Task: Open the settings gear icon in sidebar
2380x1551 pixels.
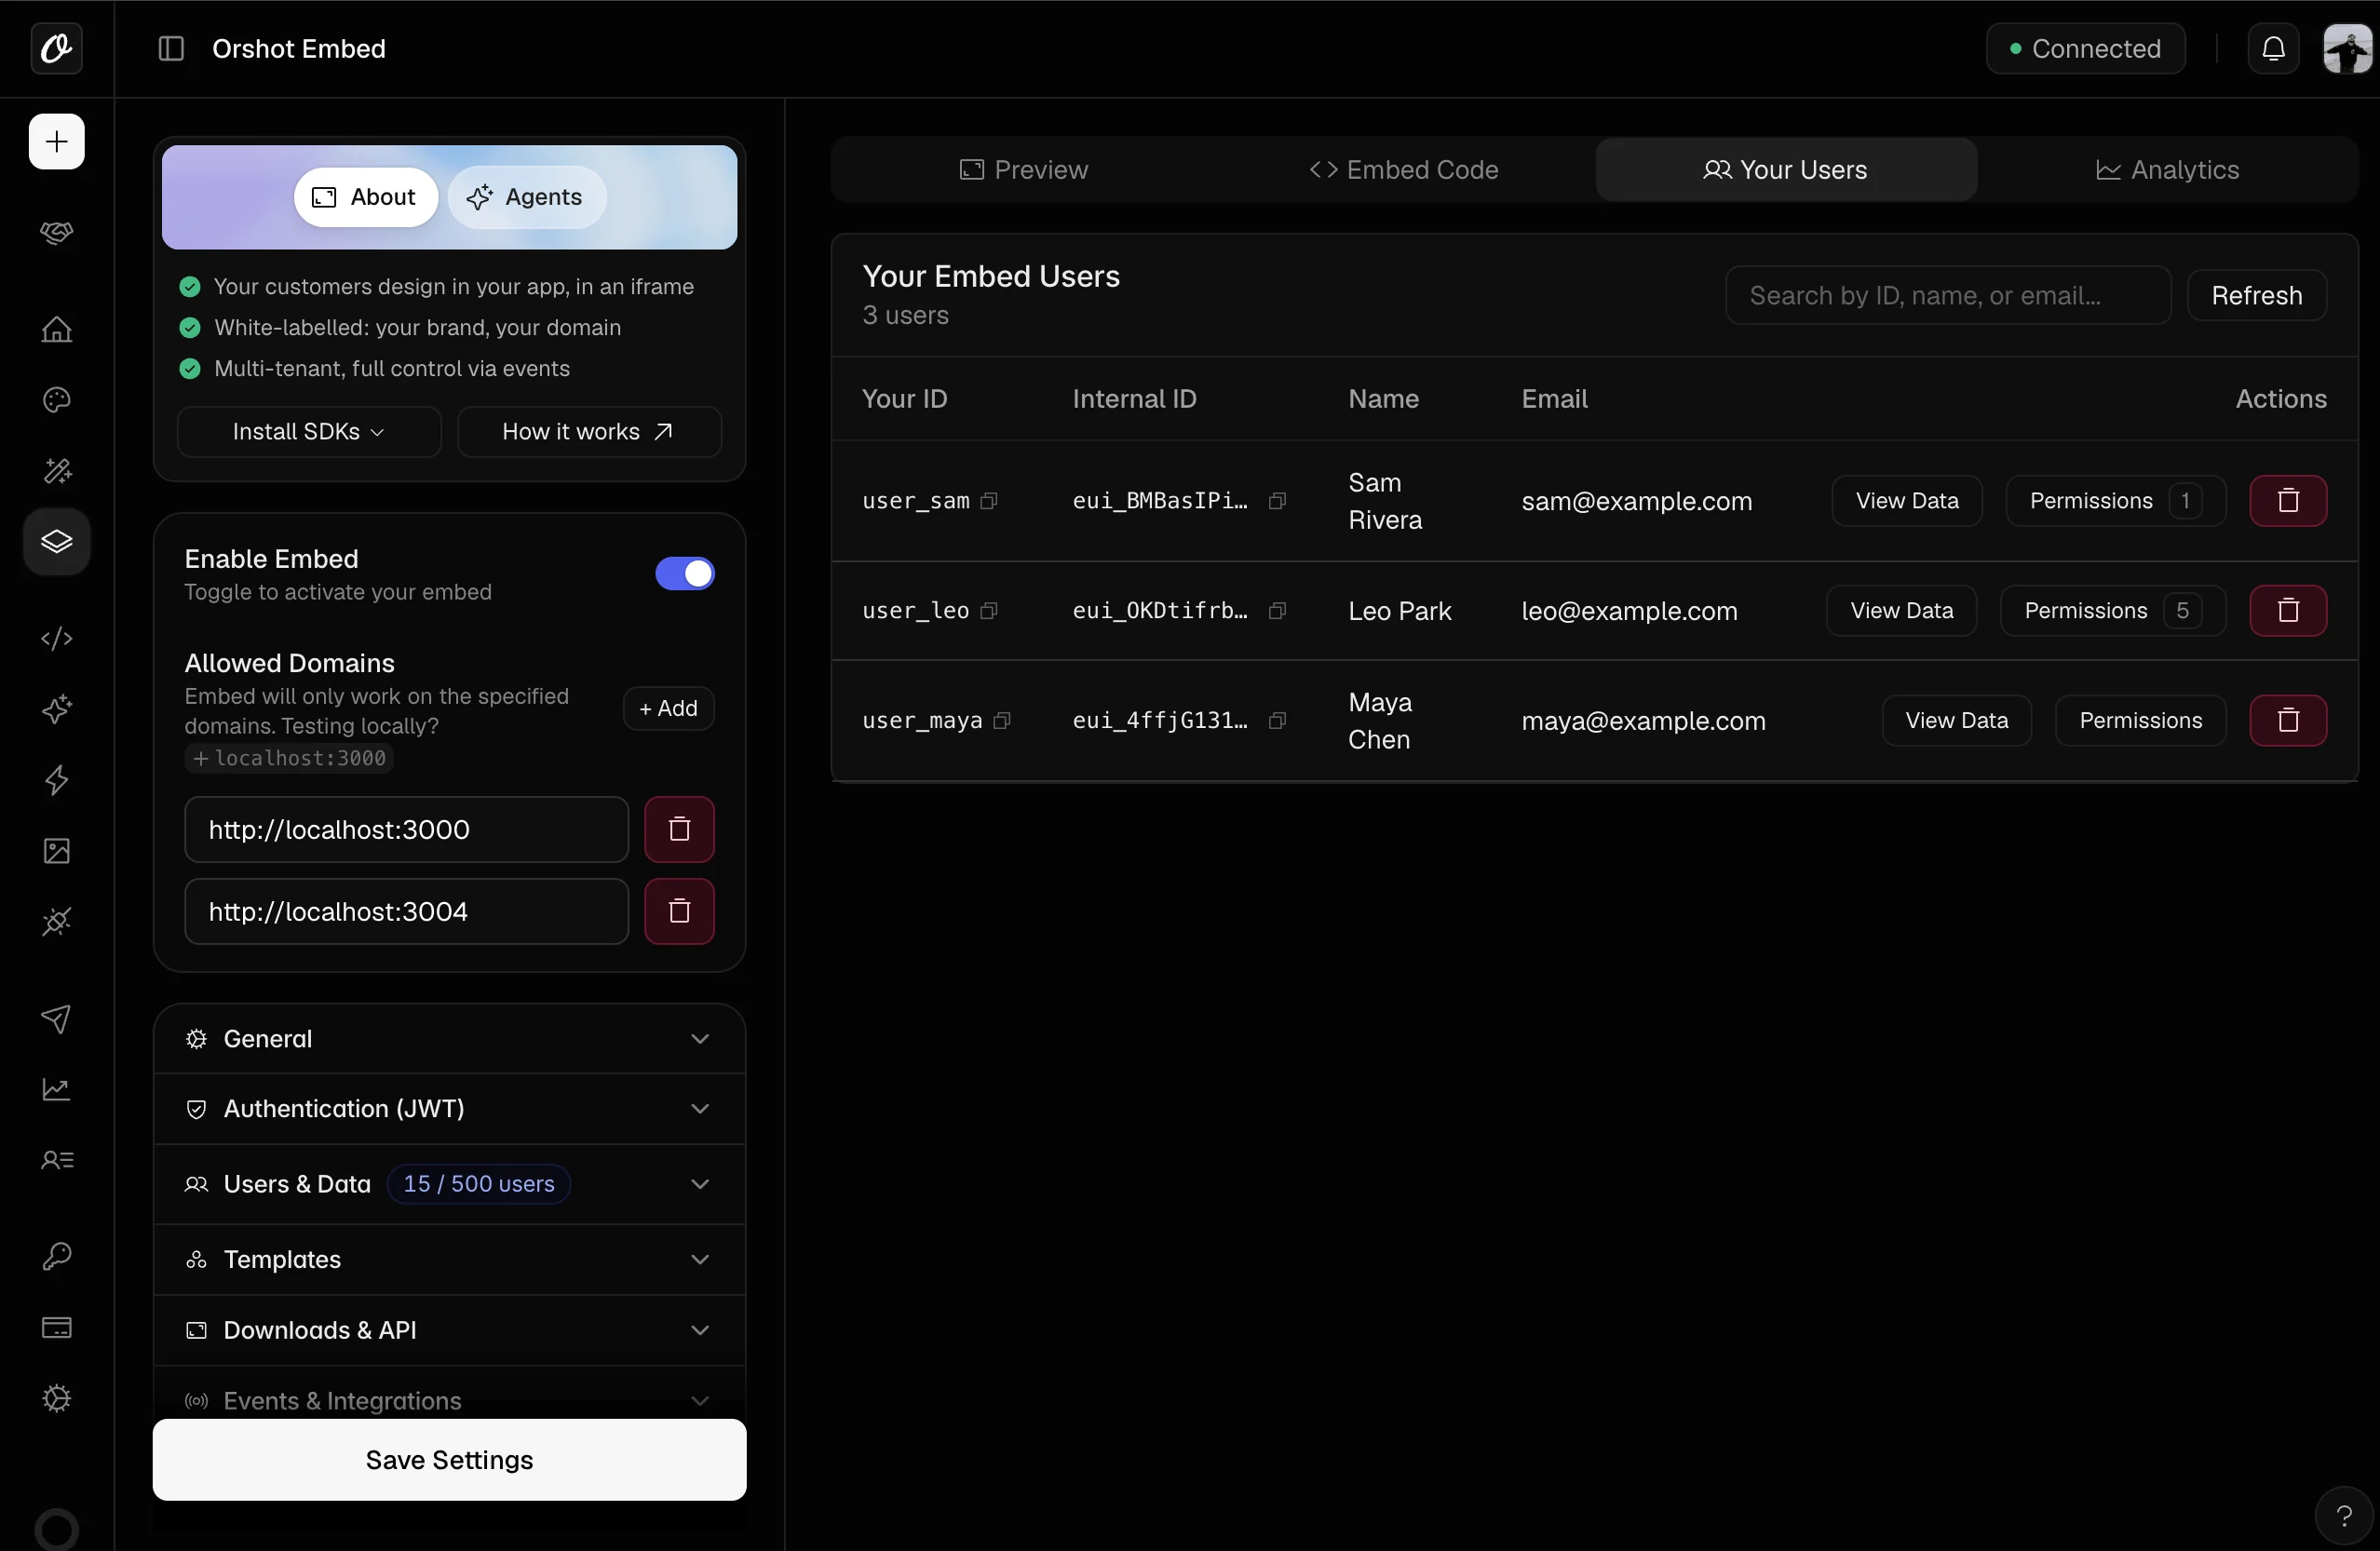Action: [57, 1398]
